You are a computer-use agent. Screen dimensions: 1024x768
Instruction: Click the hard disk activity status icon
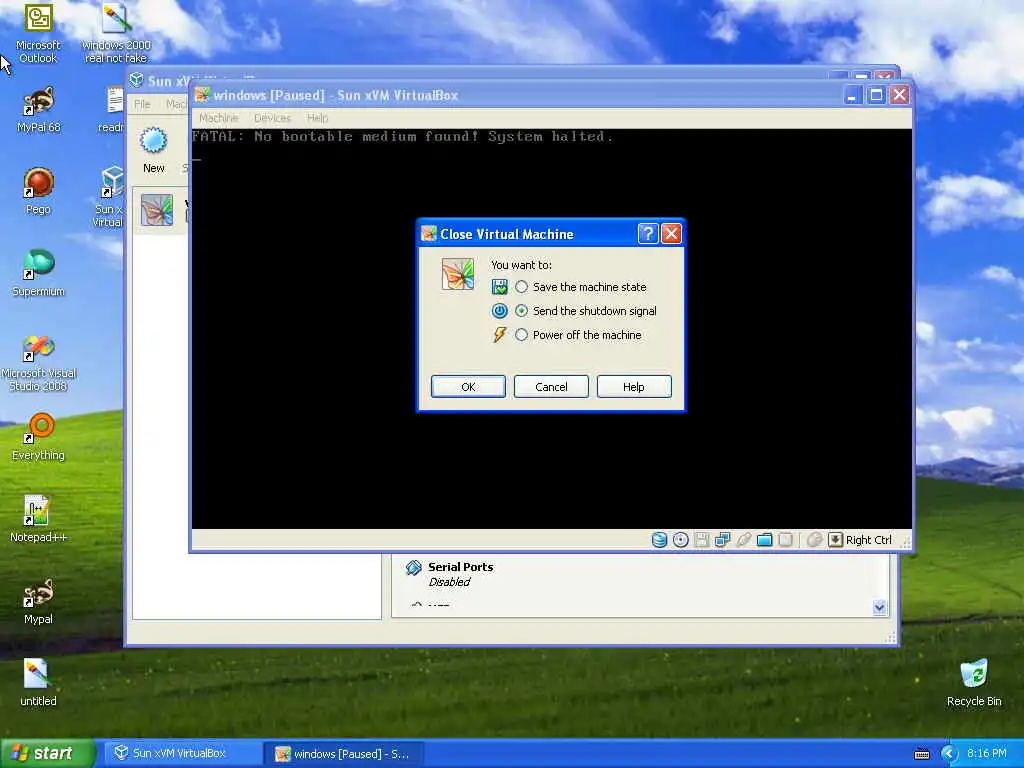pos(660,539)
